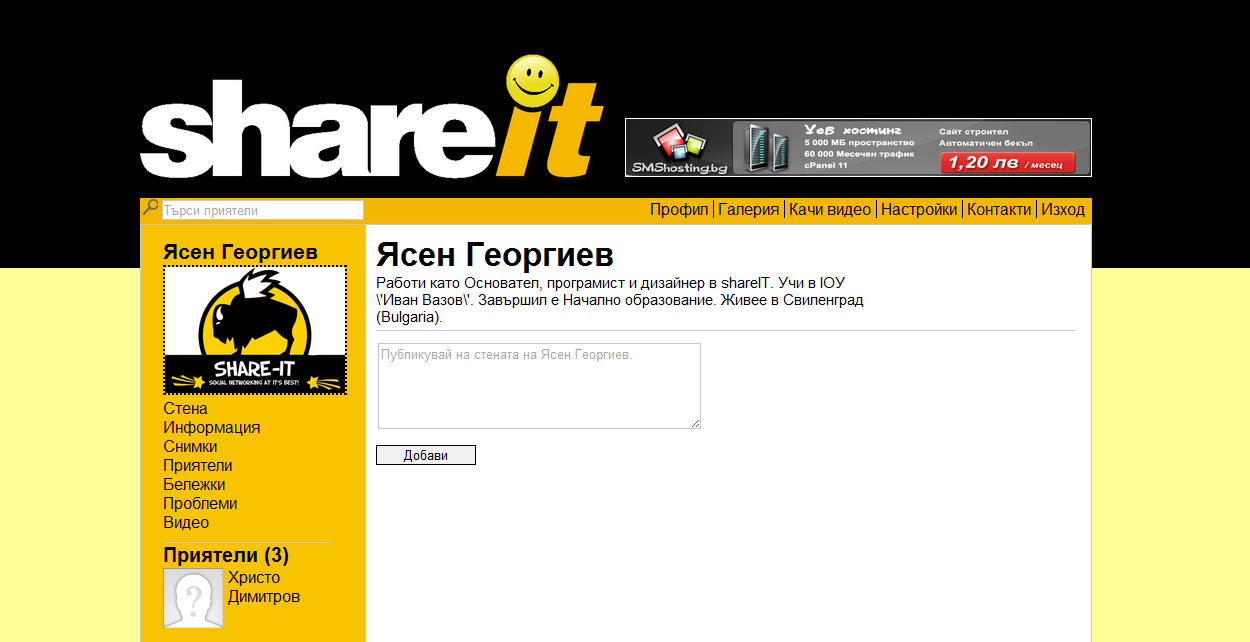The width and height of the screenshot is (1250, 642).
Task: Click the wall post text area
Action: coord(539,386)
